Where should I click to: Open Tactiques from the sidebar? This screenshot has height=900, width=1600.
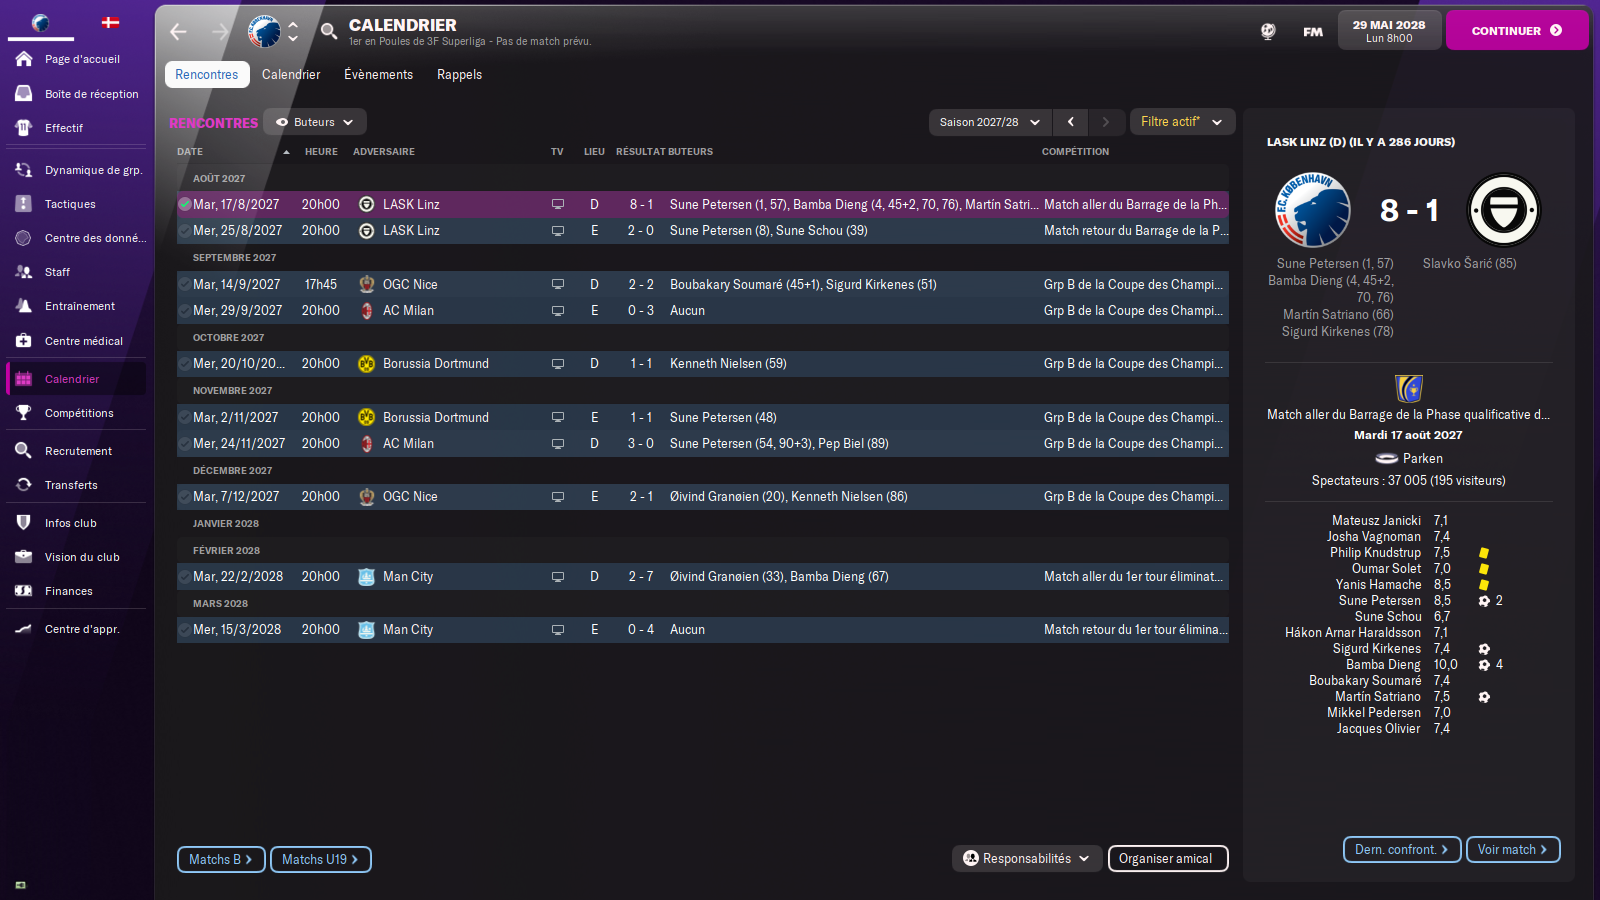[x=70, y=204]
